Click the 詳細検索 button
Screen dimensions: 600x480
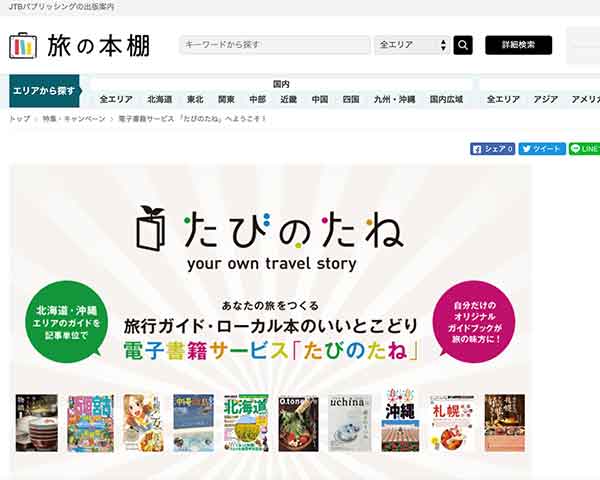click(x=518, y=45)
